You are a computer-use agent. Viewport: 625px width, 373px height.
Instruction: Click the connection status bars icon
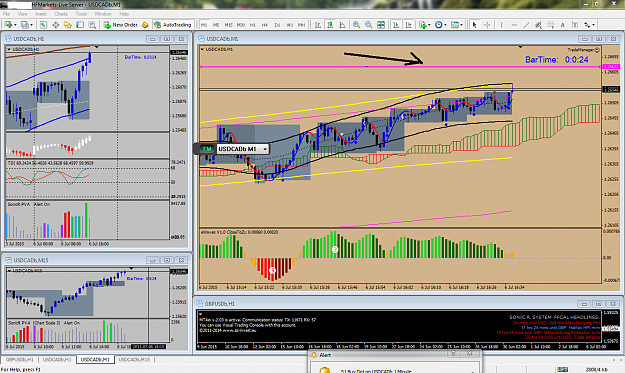[x=562, y=369]
